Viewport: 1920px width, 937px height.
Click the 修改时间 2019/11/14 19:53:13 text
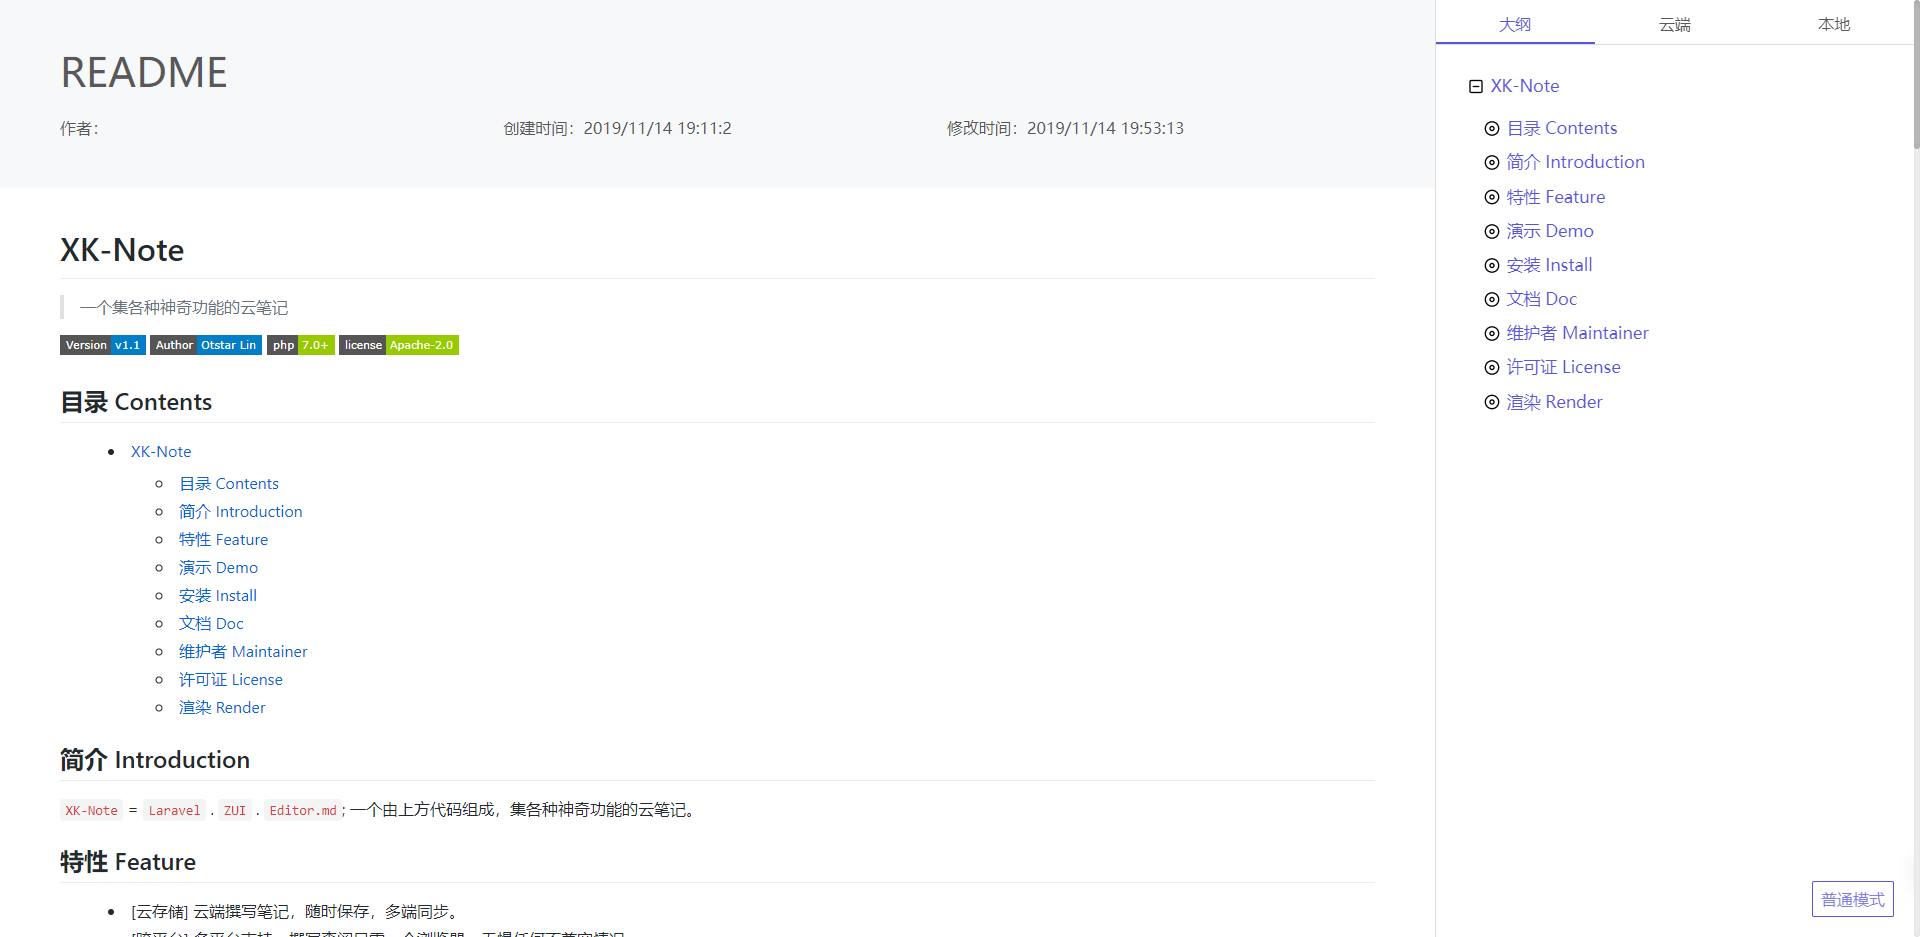[x=1065, y=128]
